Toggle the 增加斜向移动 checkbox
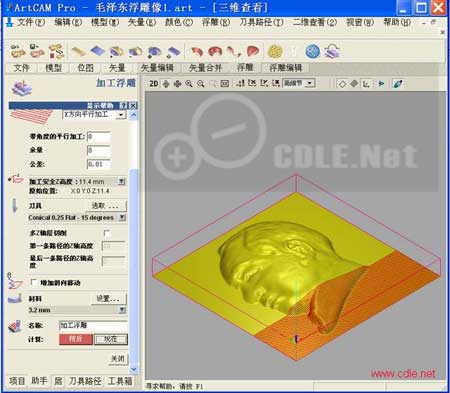 pos(33,282)
